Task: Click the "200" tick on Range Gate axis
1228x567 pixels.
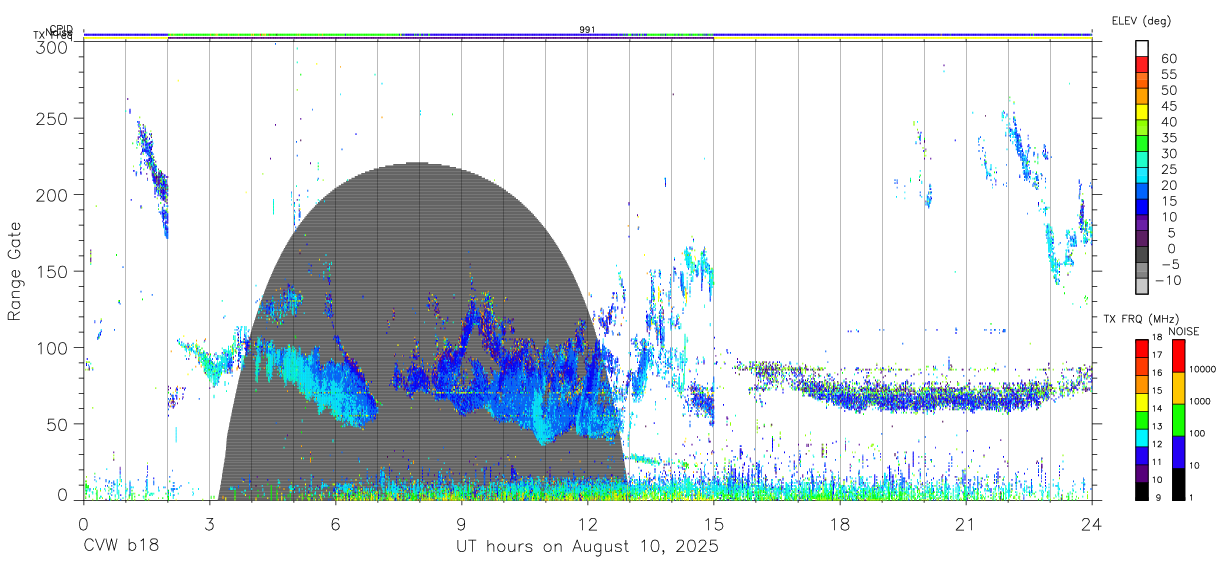Action: 51,194
